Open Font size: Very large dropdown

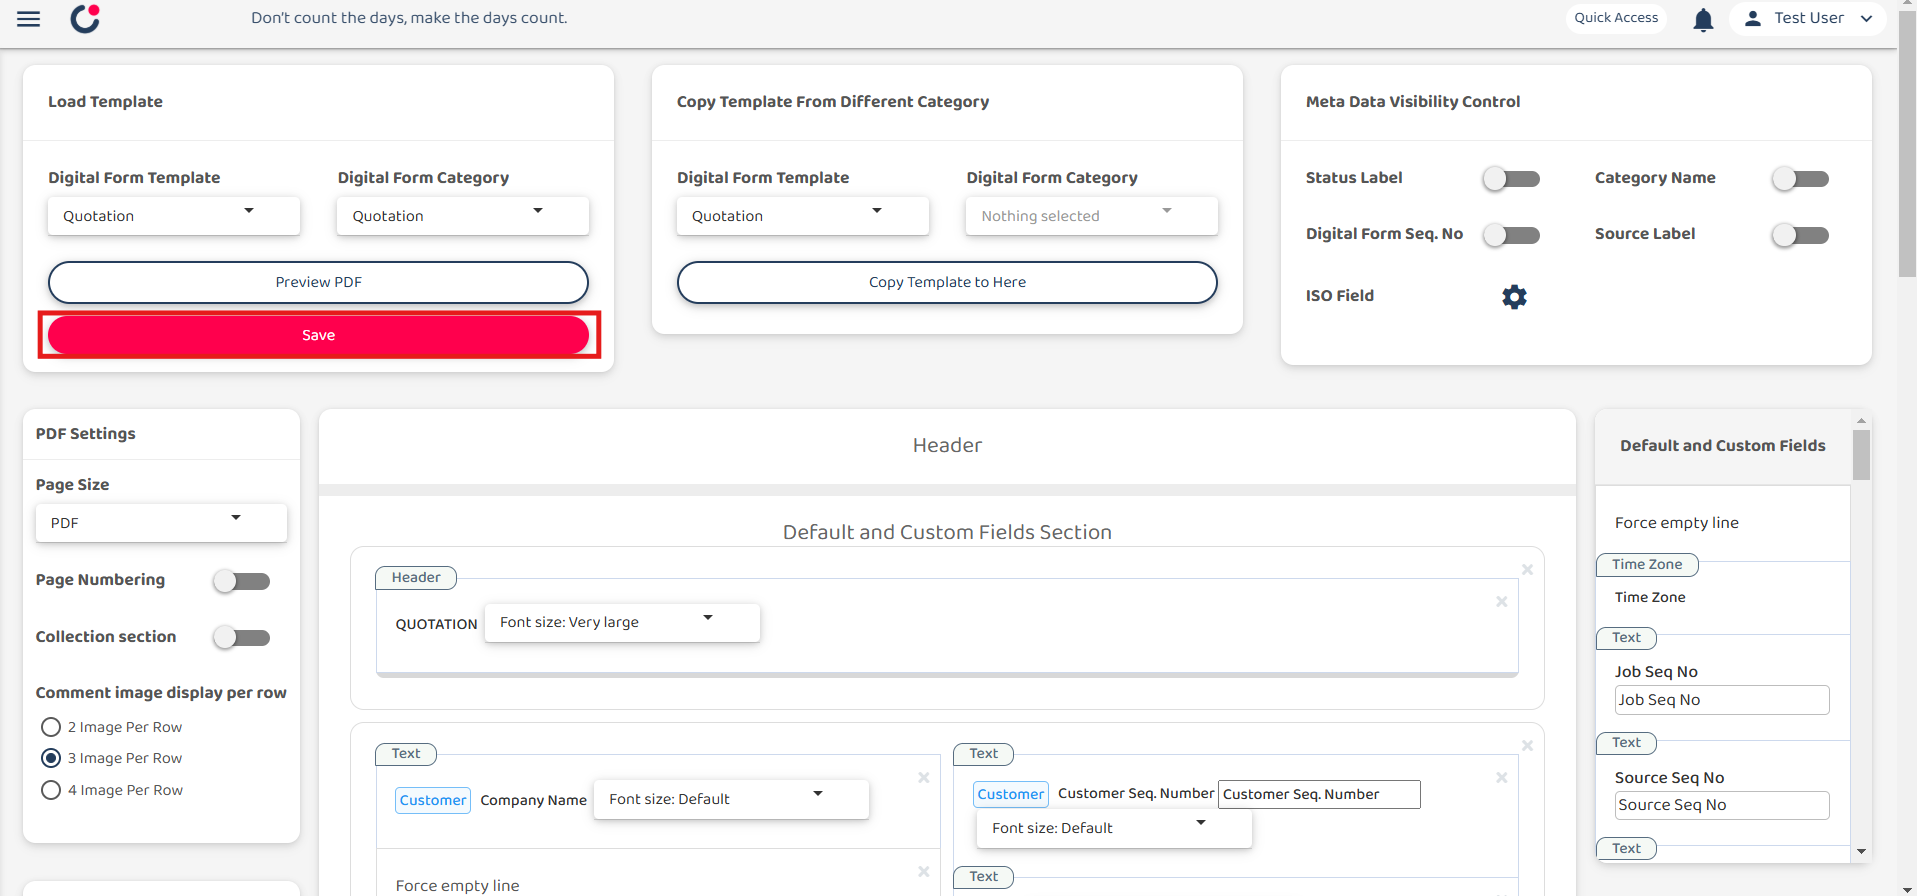tap(622, 622)
